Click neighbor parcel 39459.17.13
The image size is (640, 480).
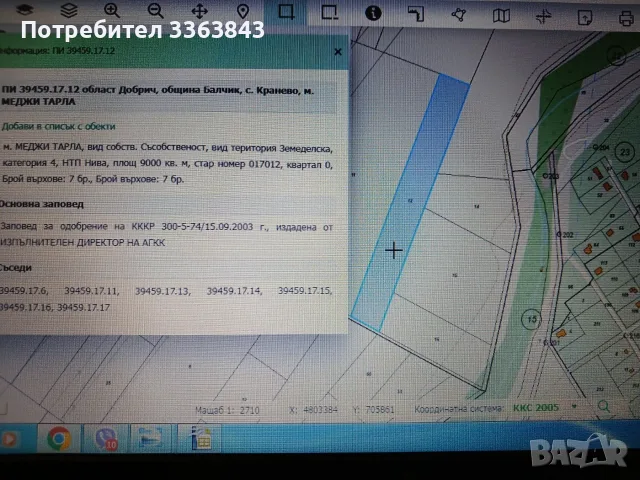point(163,291)
